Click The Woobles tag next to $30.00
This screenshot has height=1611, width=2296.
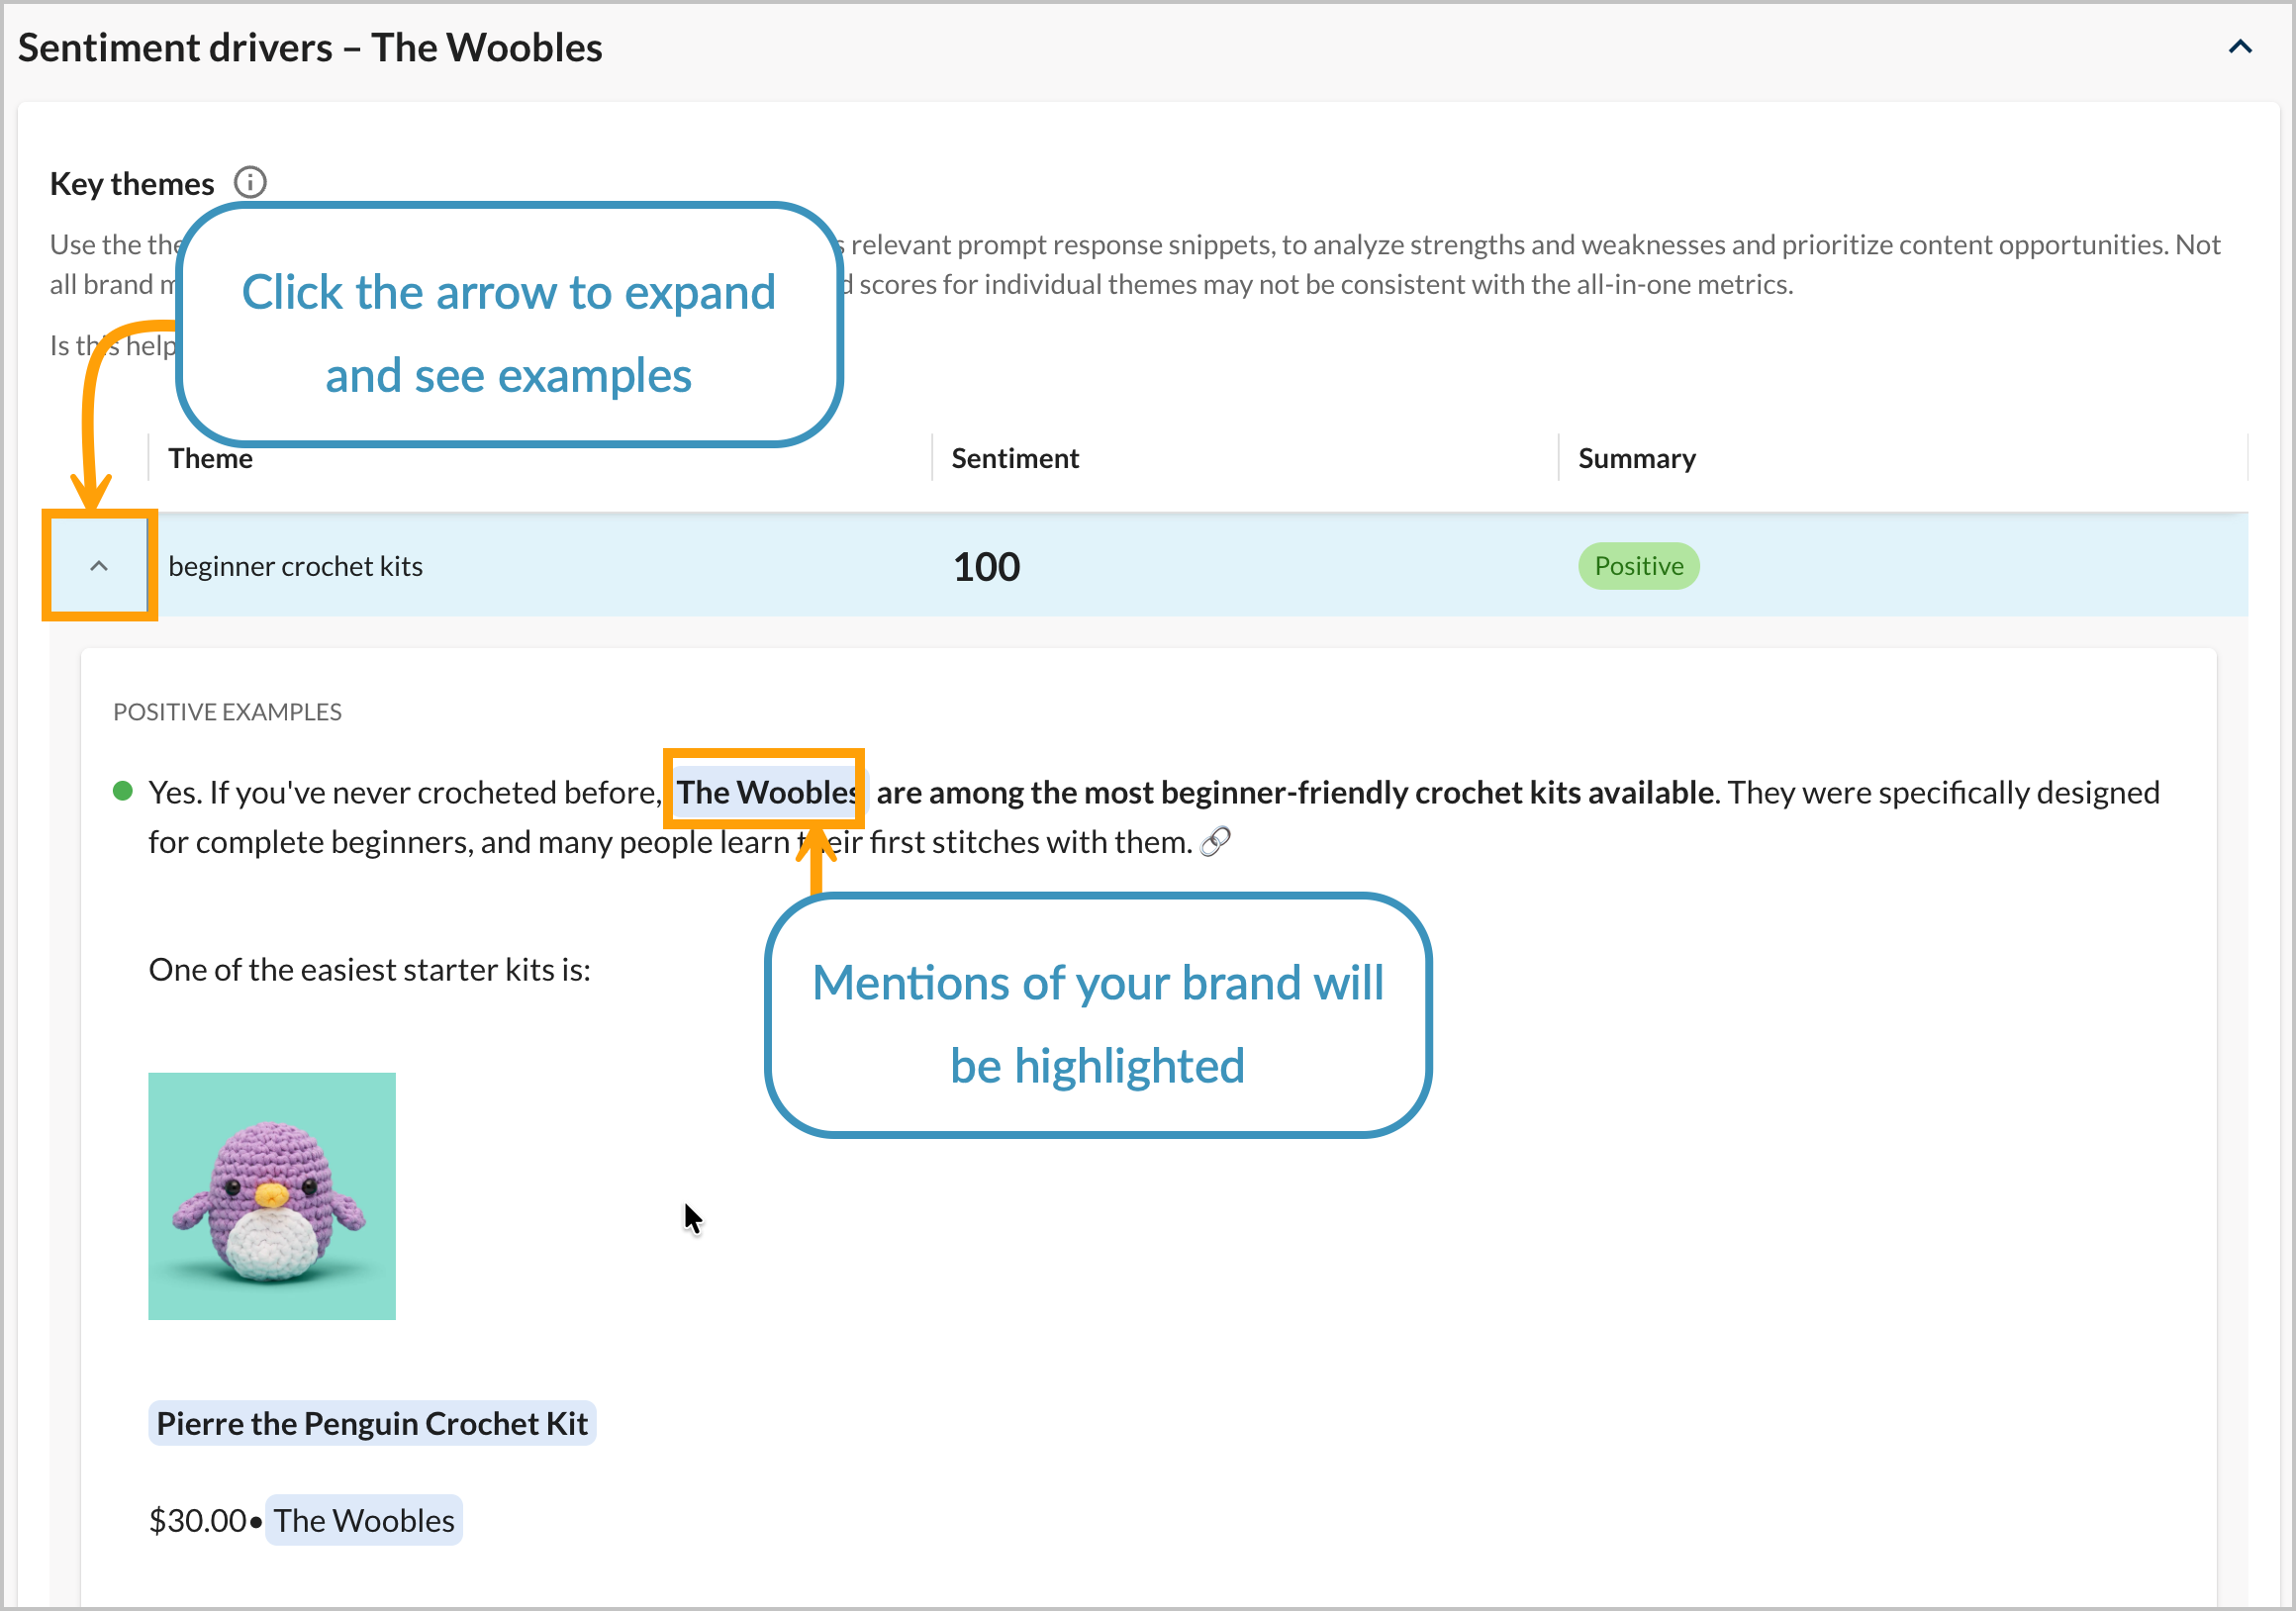pyautogui.click(x=364, y=1520)
